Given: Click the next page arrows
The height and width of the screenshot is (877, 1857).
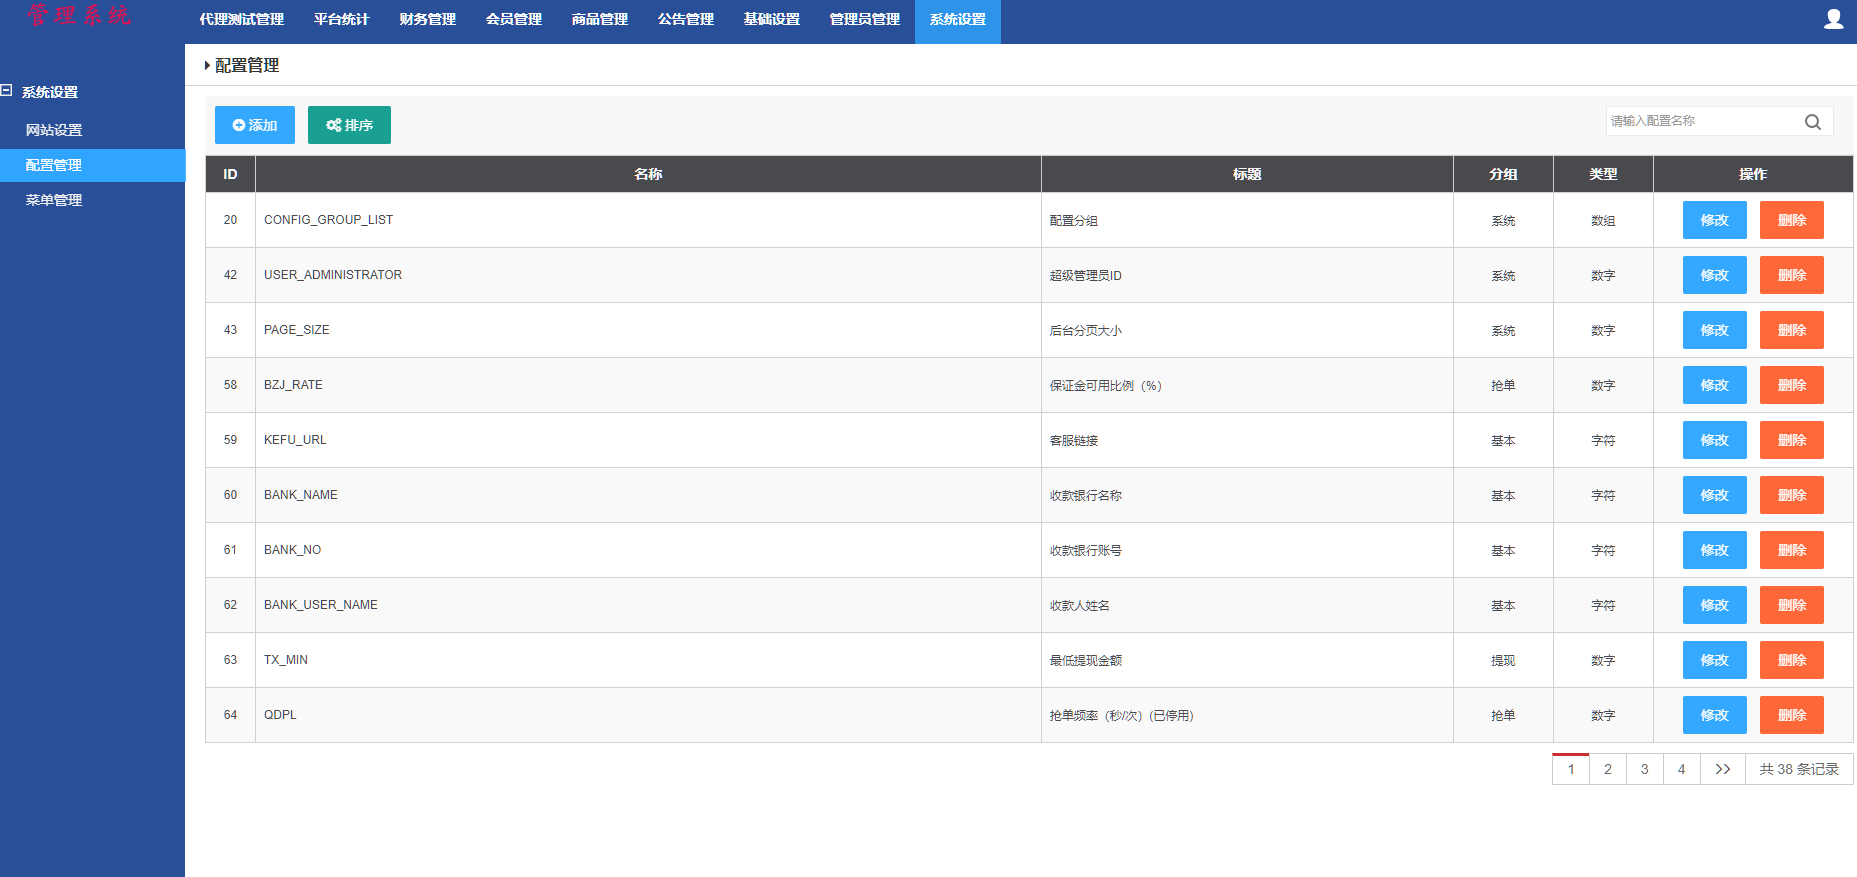Looking at the screenshot, I should pyautogui.click(x=1722, y=769).
